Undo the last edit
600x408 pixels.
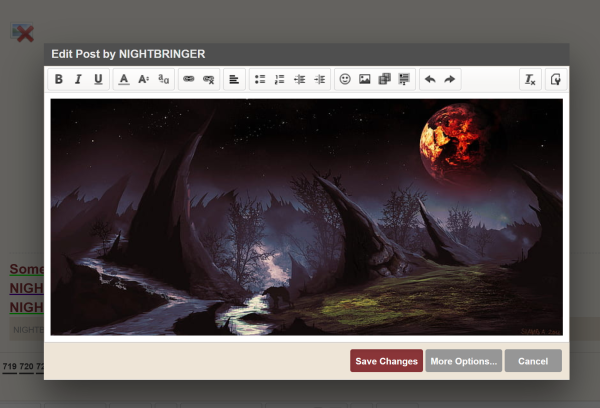point(430,79)
